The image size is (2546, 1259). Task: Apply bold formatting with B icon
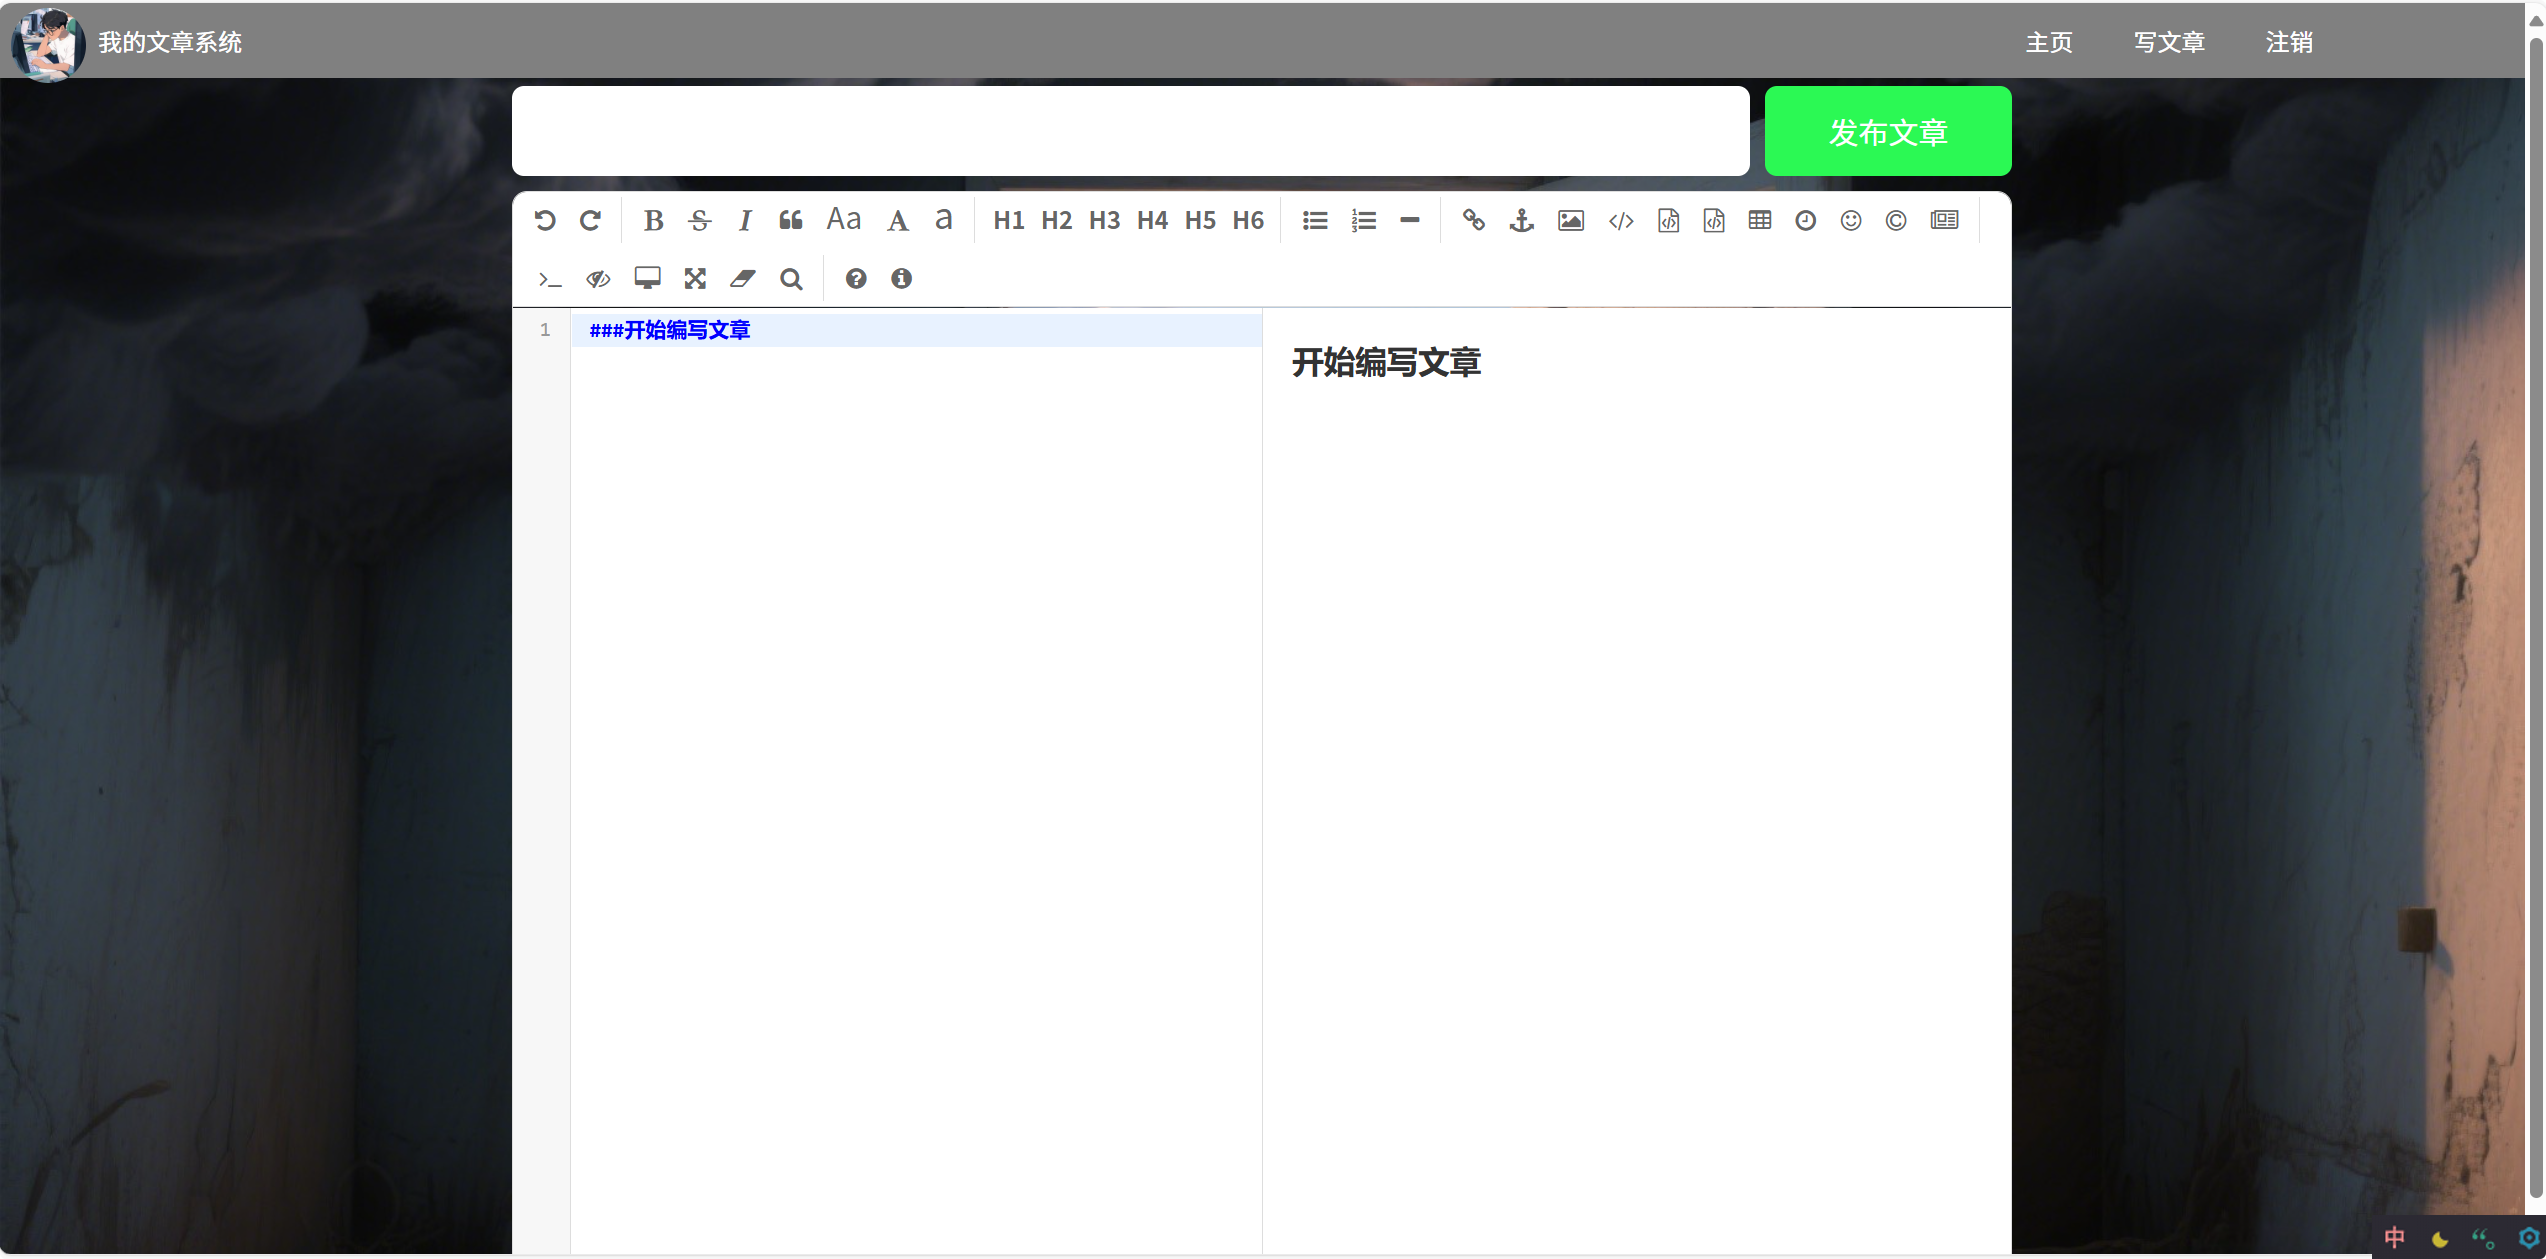653,220
